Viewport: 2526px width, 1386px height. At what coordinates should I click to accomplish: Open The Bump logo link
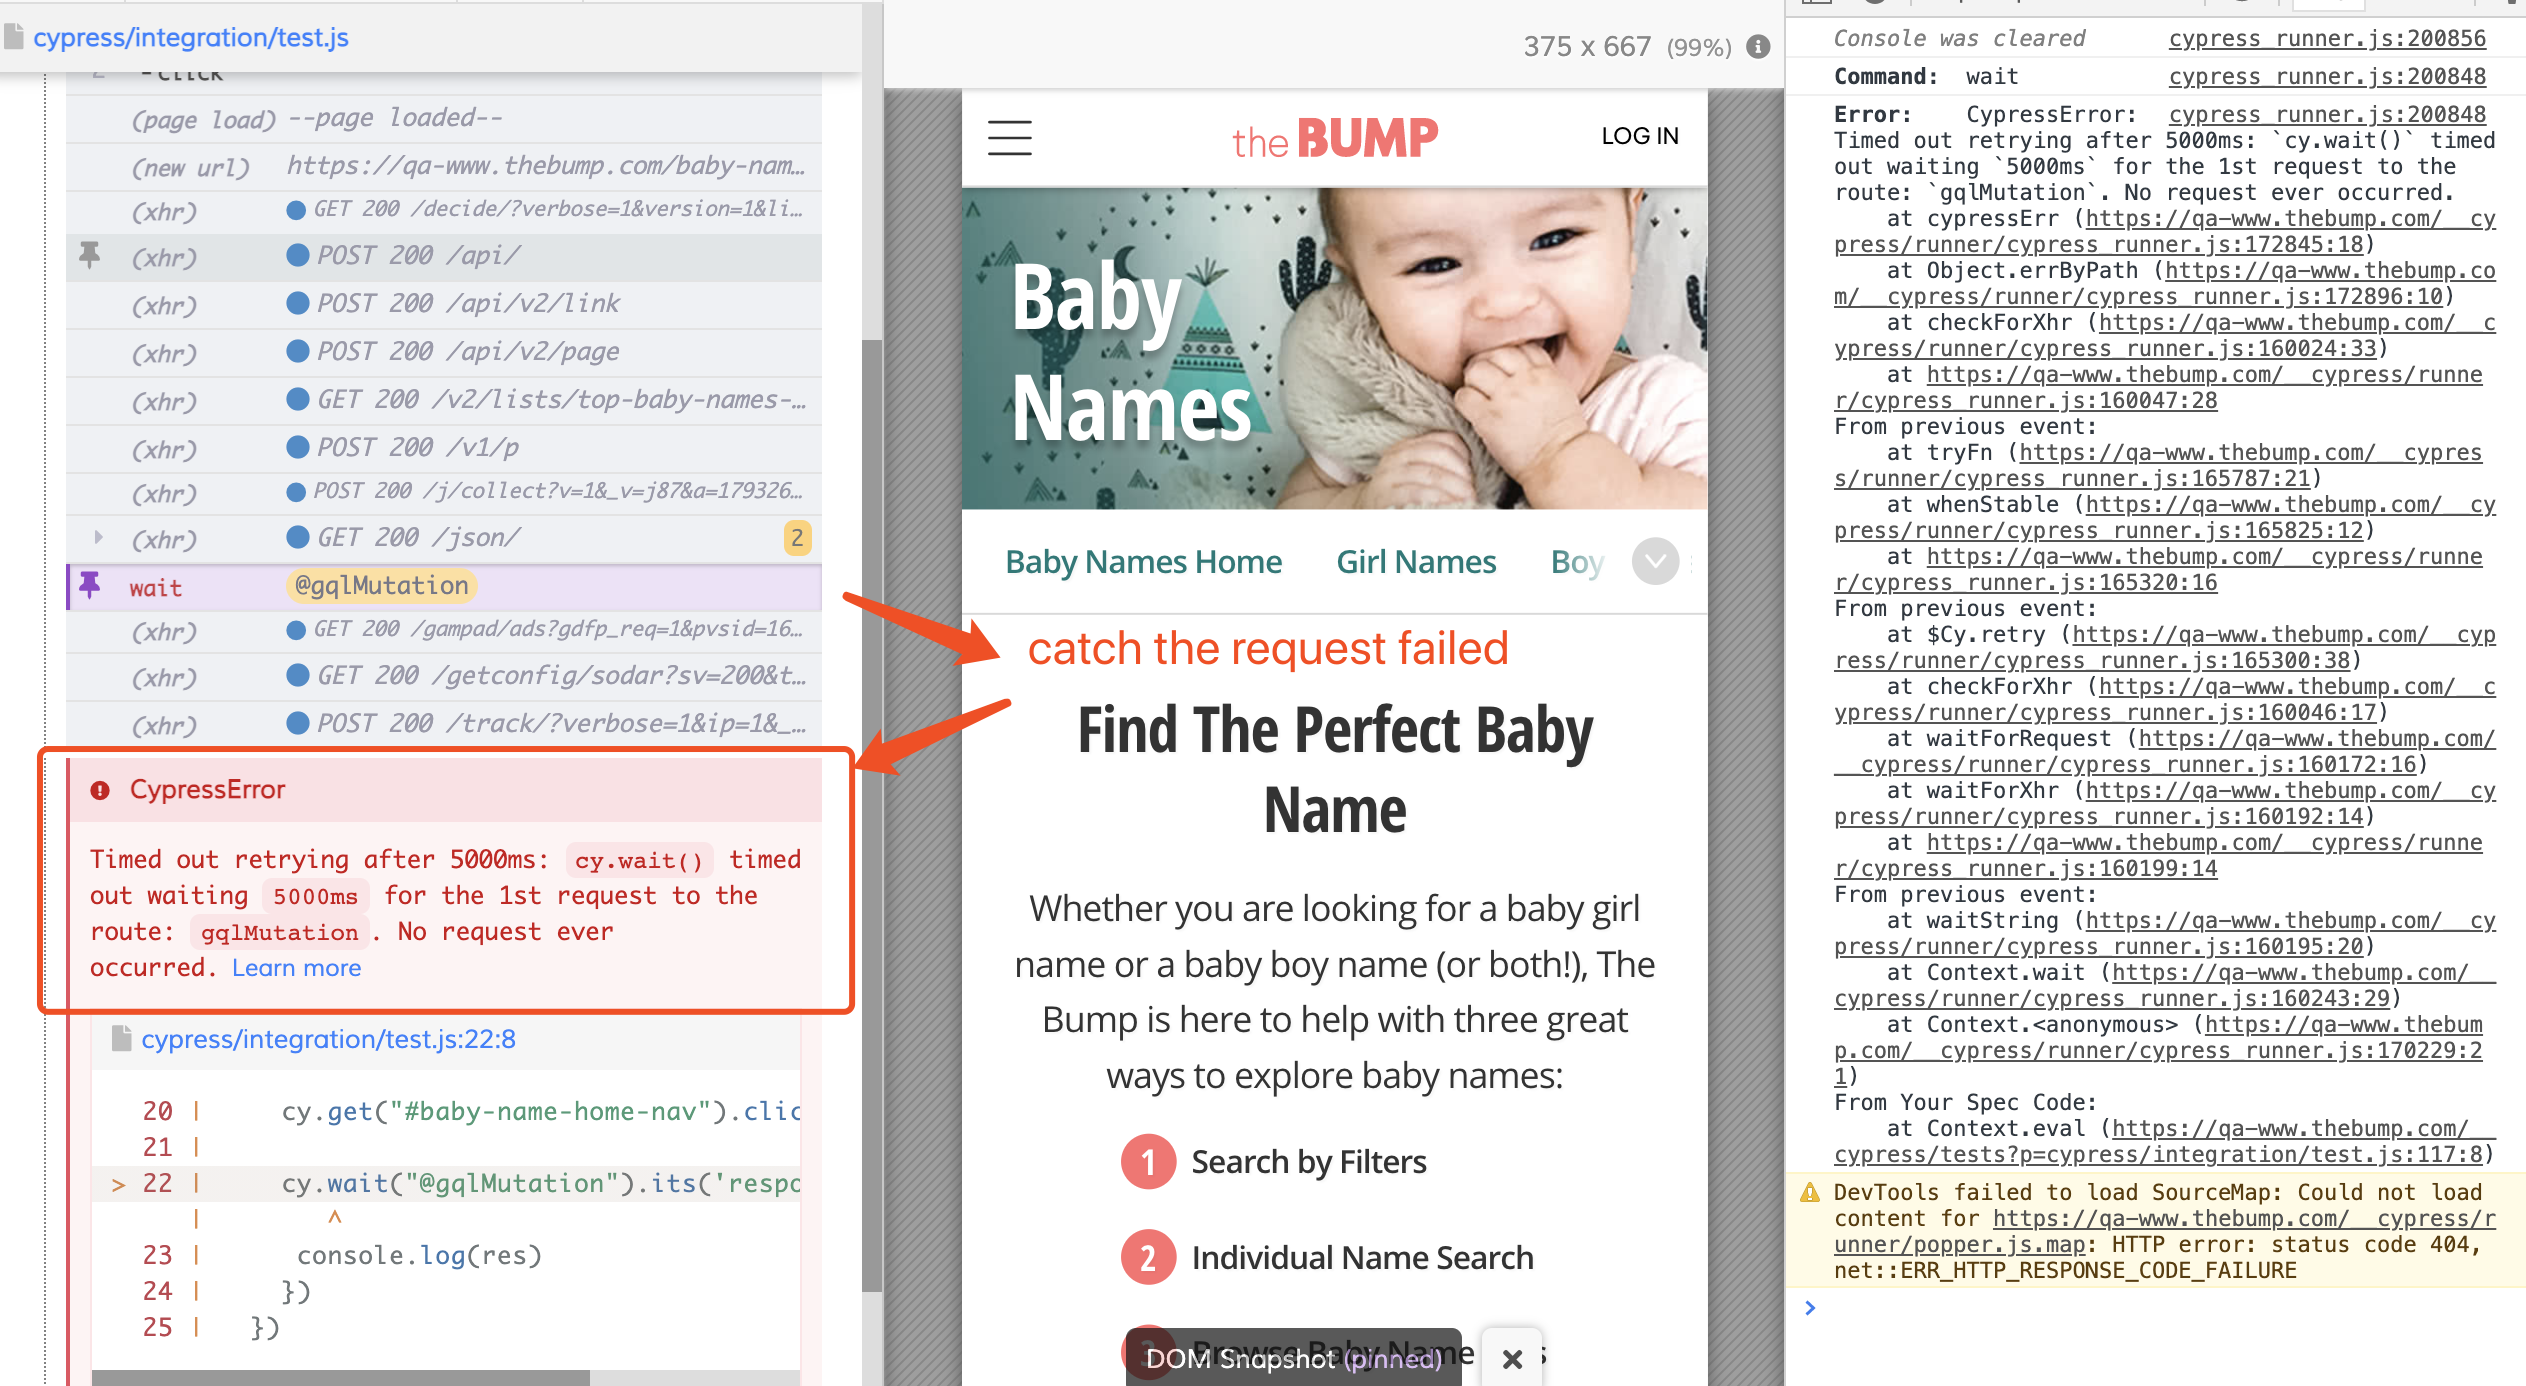pyautogui.click(x=1335, y=139)
